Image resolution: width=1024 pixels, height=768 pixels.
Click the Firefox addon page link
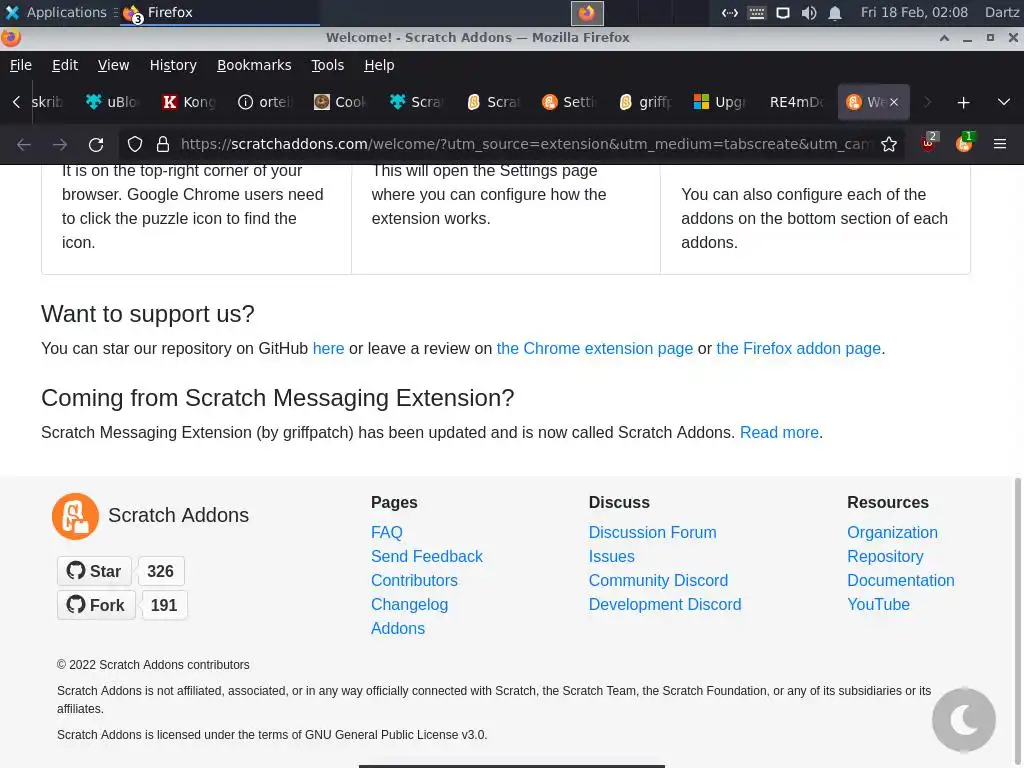[798, 349]
